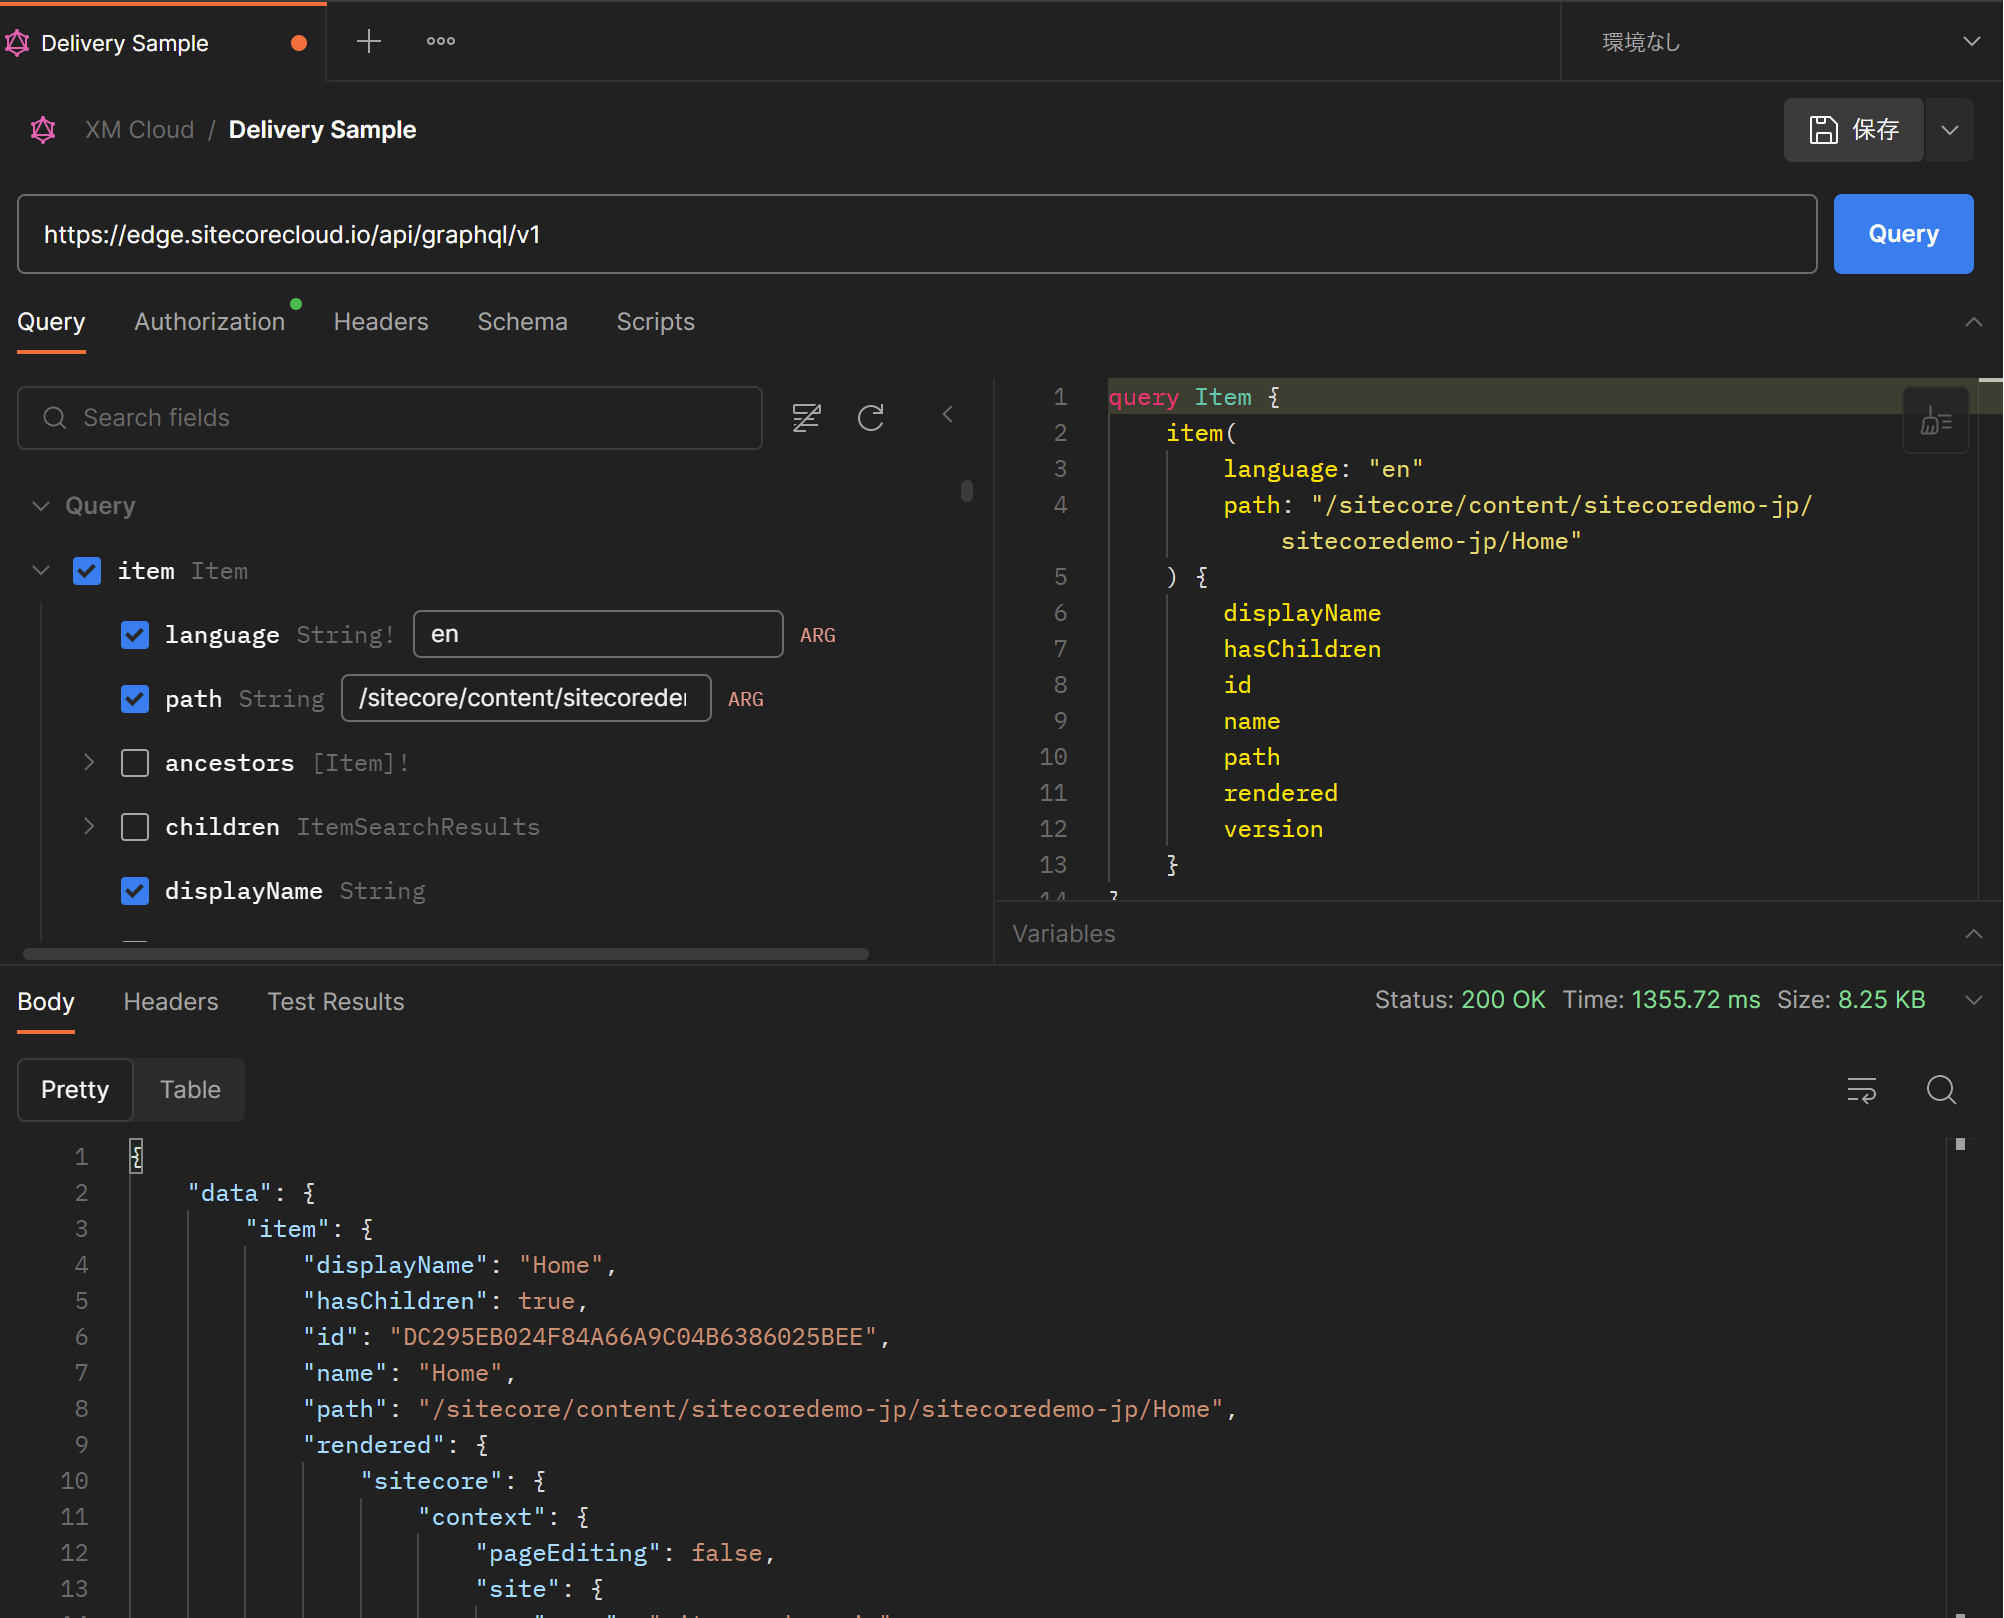2004x1618 pixels.
Task: Click the 保存 save button
Action: tap(1854, 130)
